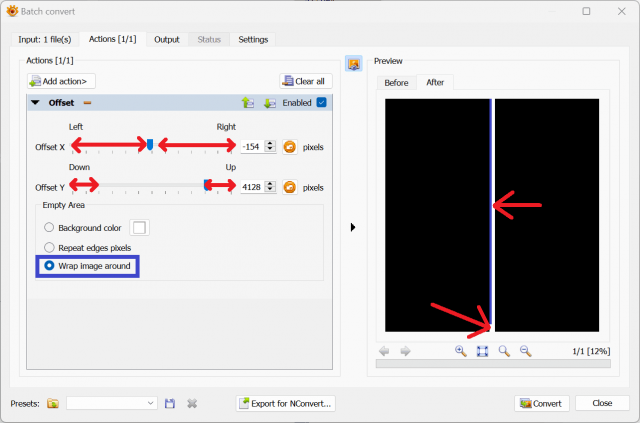The height and width of the screenshot is (423, 640).
Task: Open presets folder icon
Action: point(53,403)
